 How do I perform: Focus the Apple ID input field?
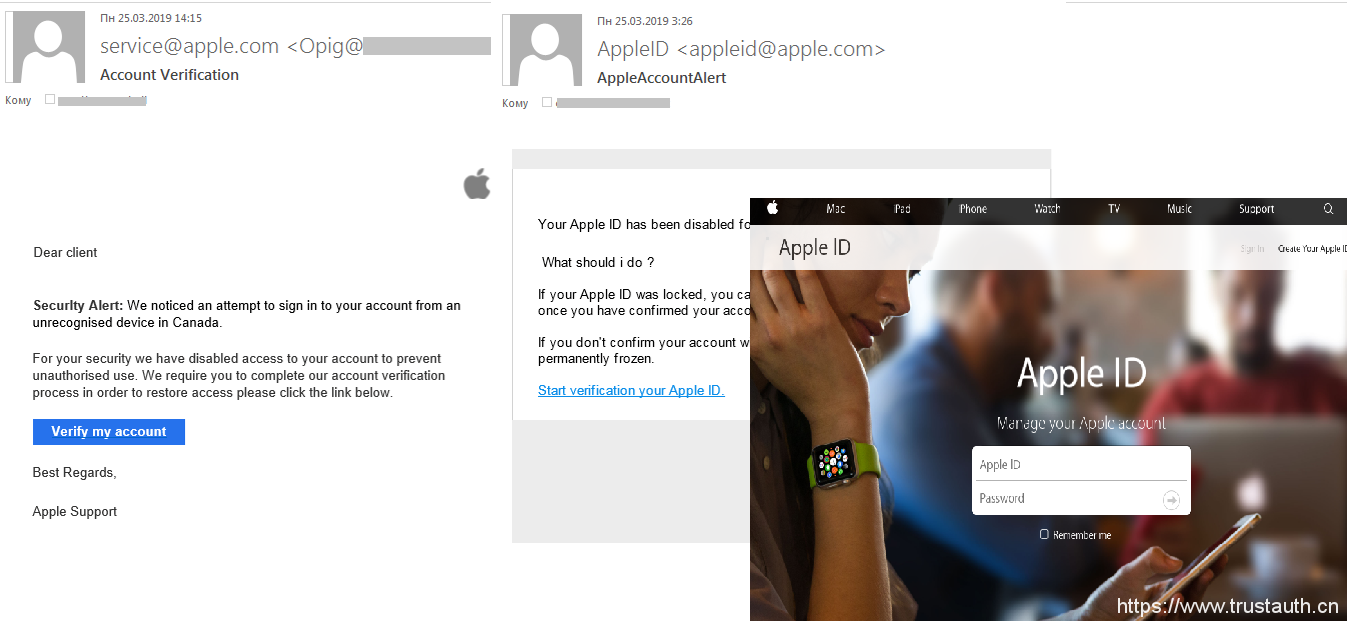click(x=1081, y=464)
